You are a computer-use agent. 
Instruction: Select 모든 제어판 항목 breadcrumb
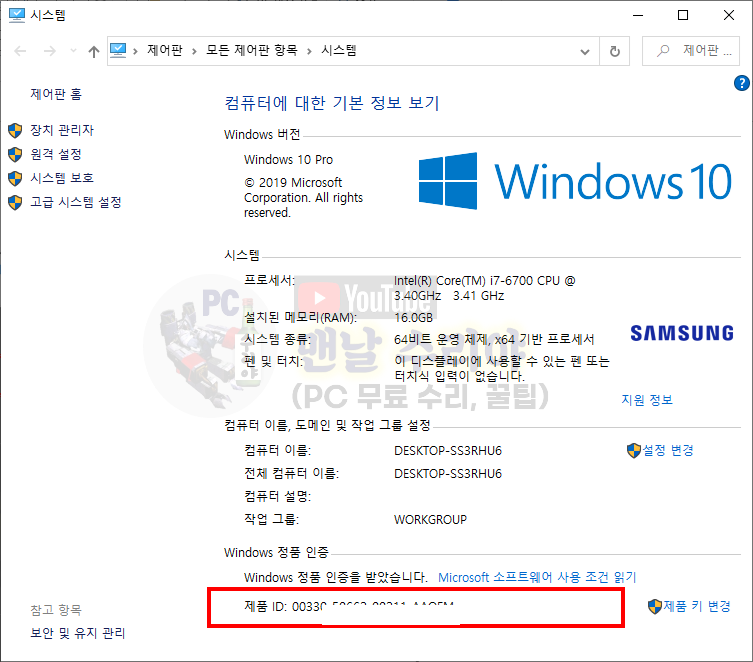coord(252,50)
